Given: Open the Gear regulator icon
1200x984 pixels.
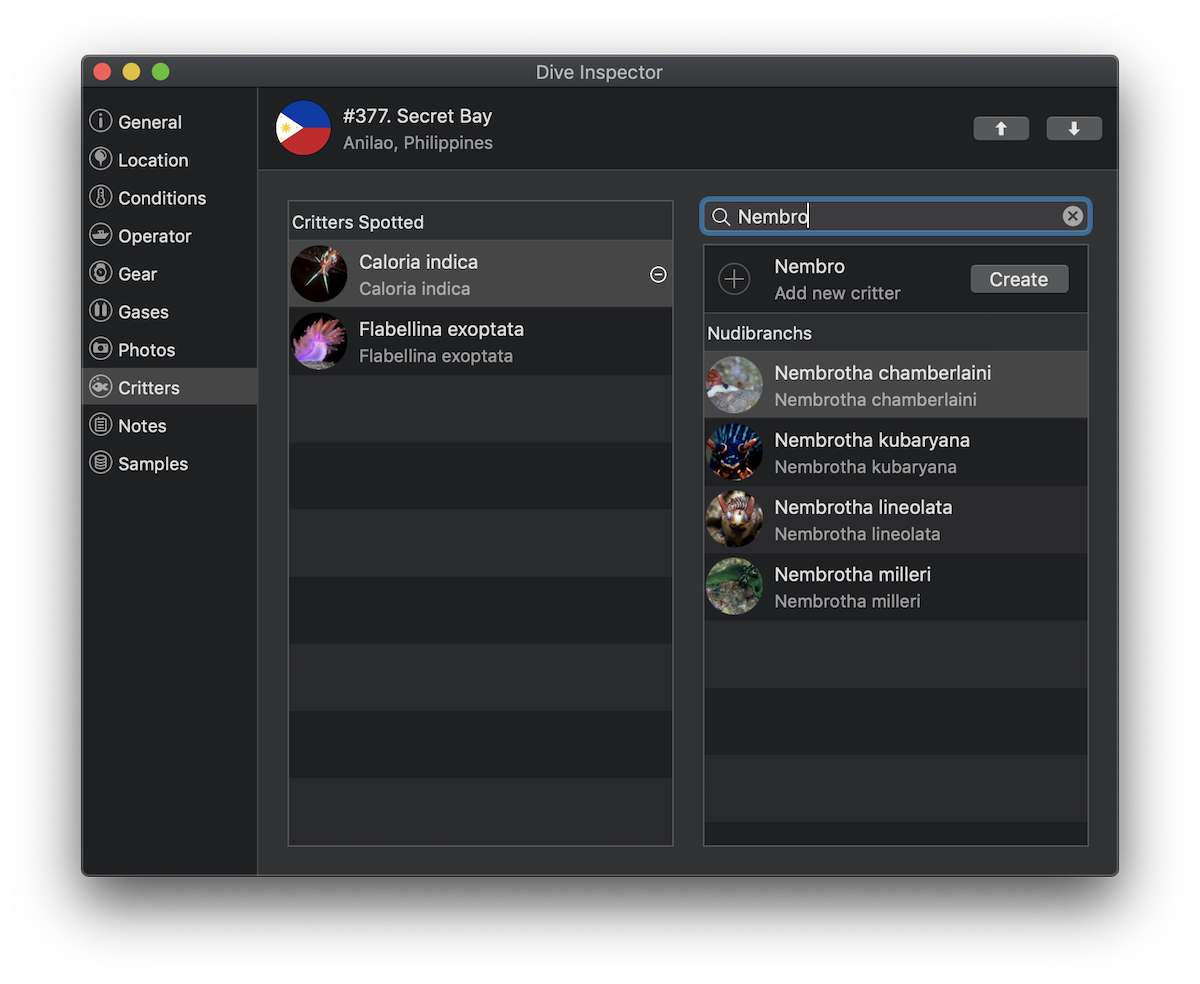Looking at the screenshot, I should [100, 274].
